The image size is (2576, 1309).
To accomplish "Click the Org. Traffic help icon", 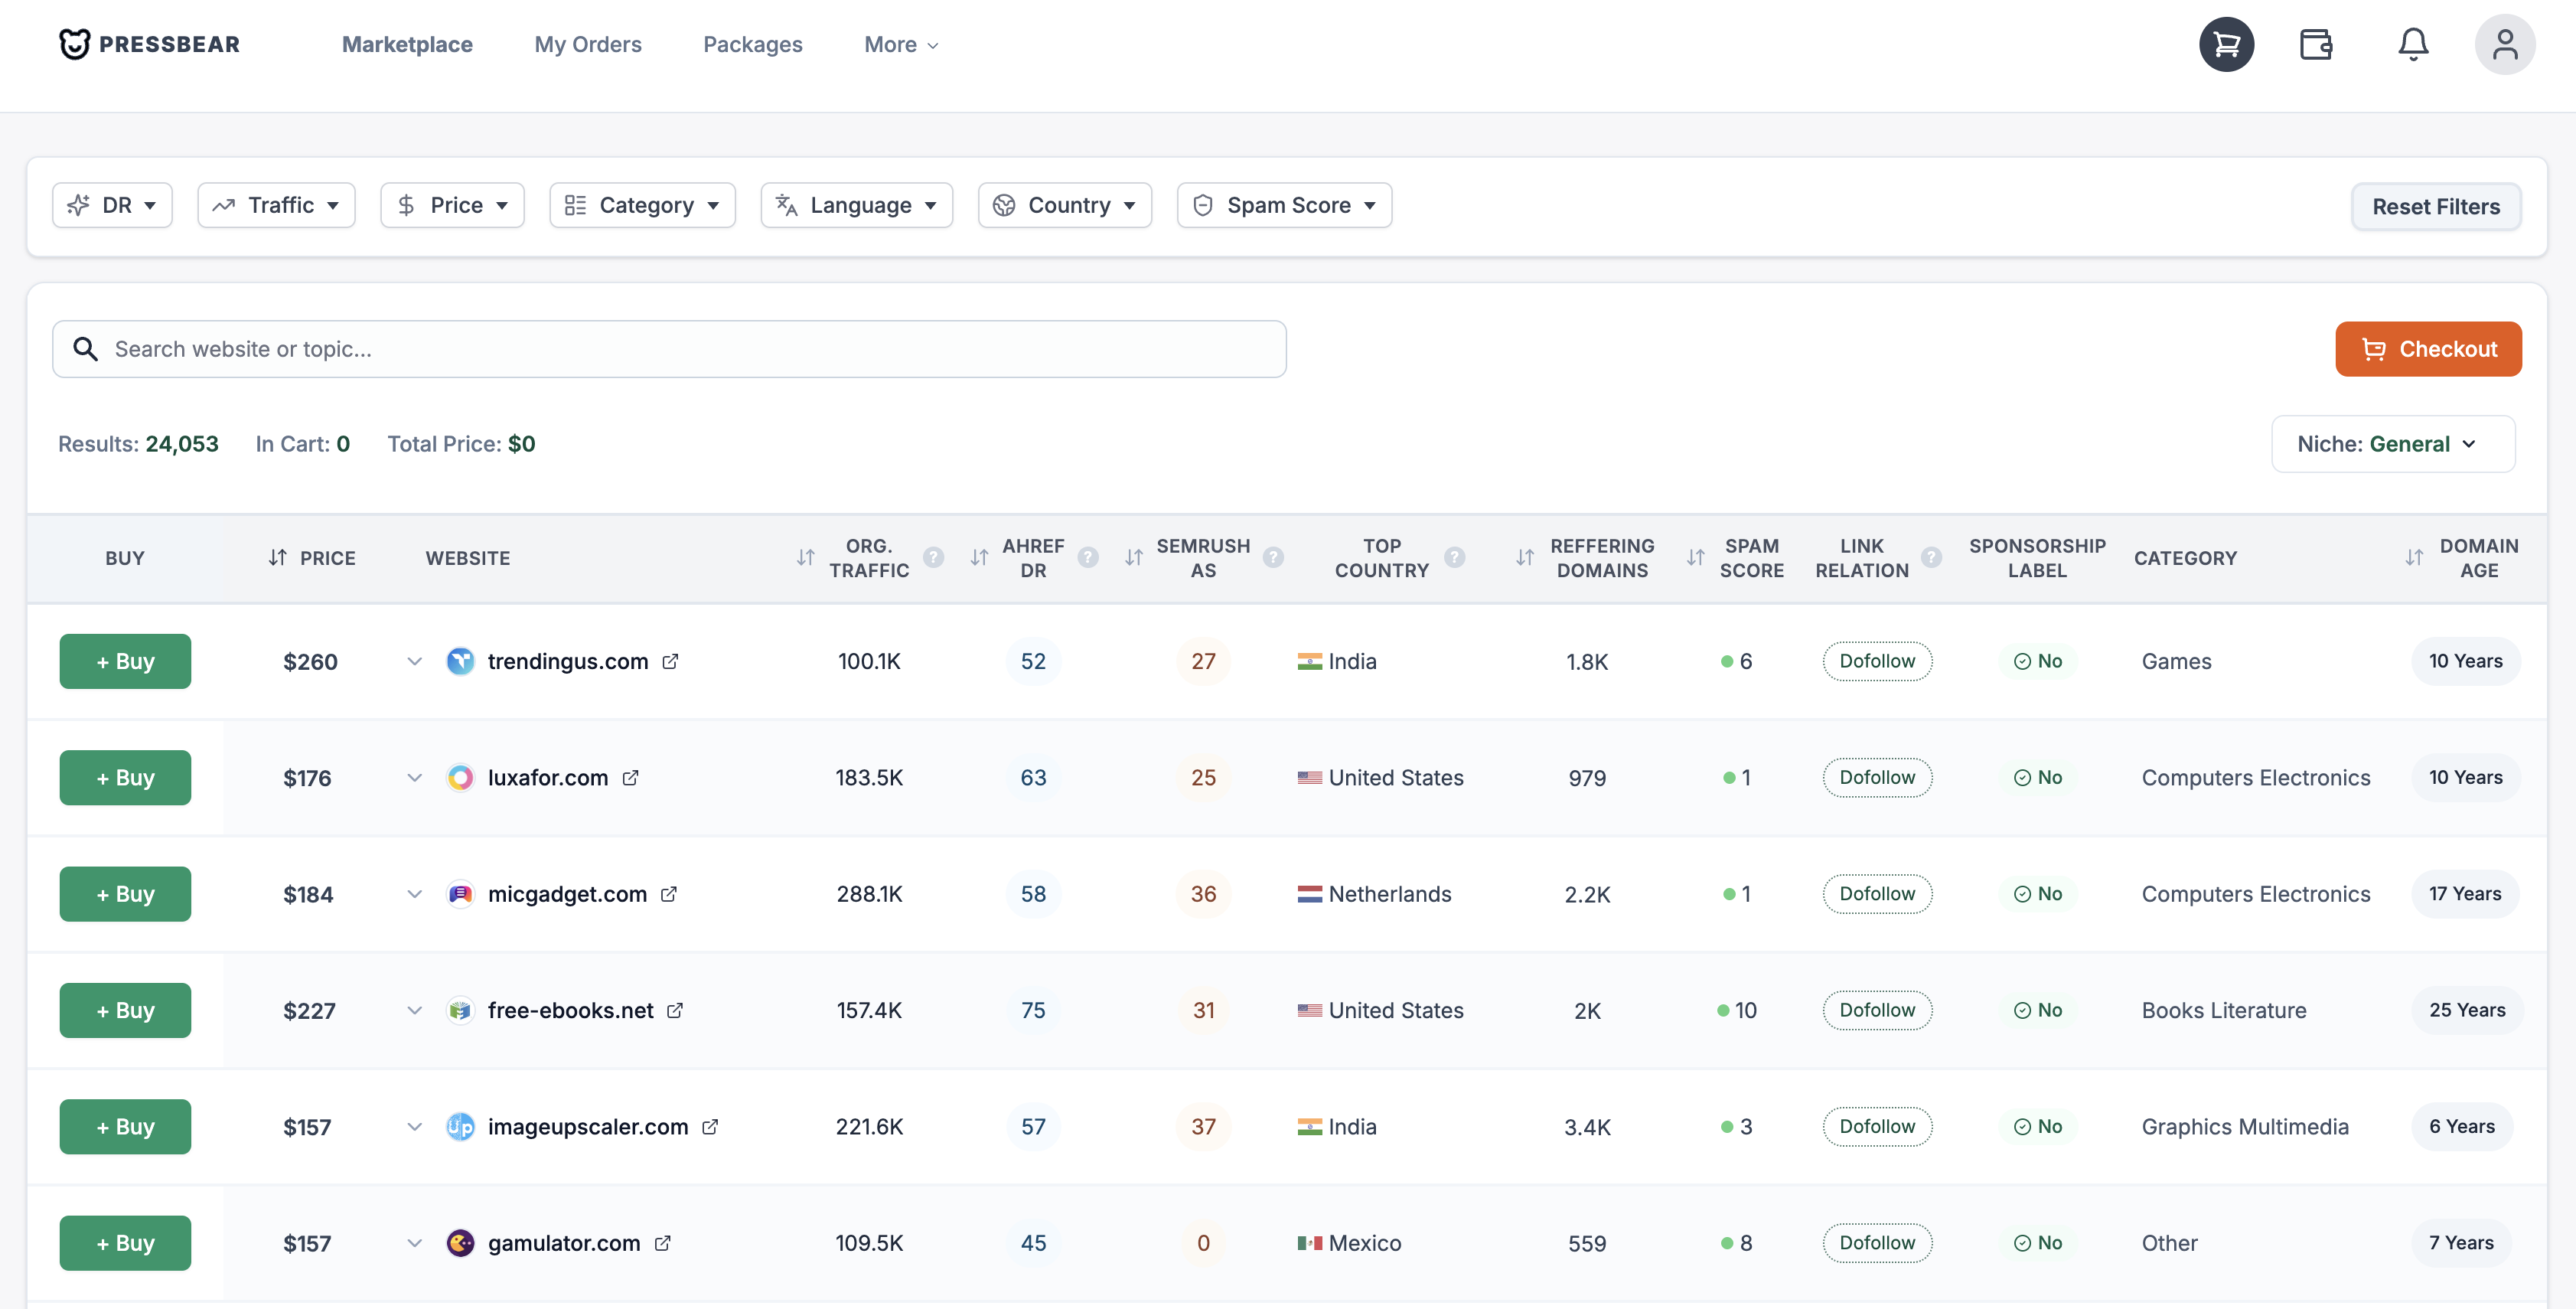I will point(933,558).
